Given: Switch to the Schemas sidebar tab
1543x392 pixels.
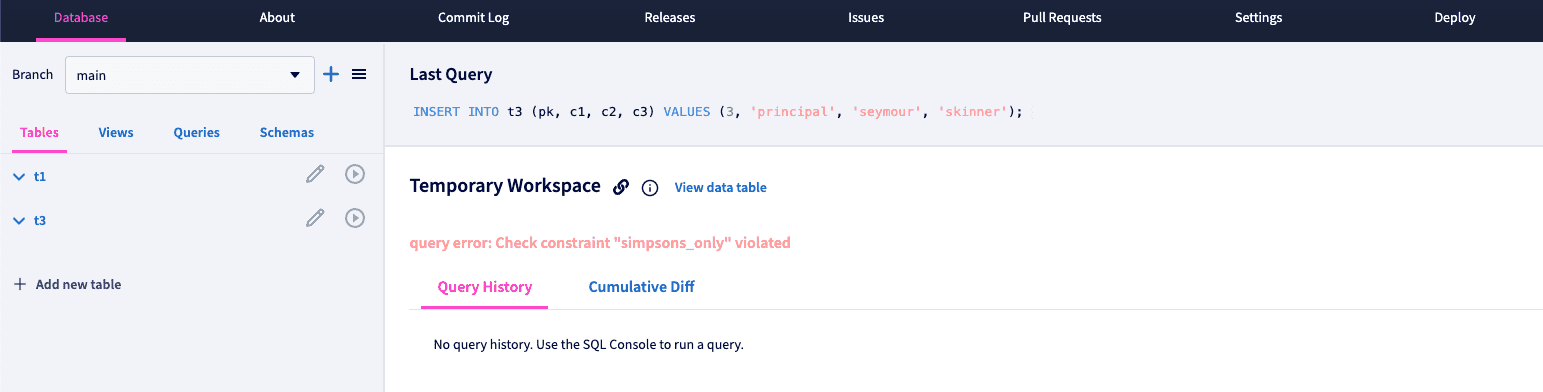Looking at the screenshot, I should [x=287, y=132].
